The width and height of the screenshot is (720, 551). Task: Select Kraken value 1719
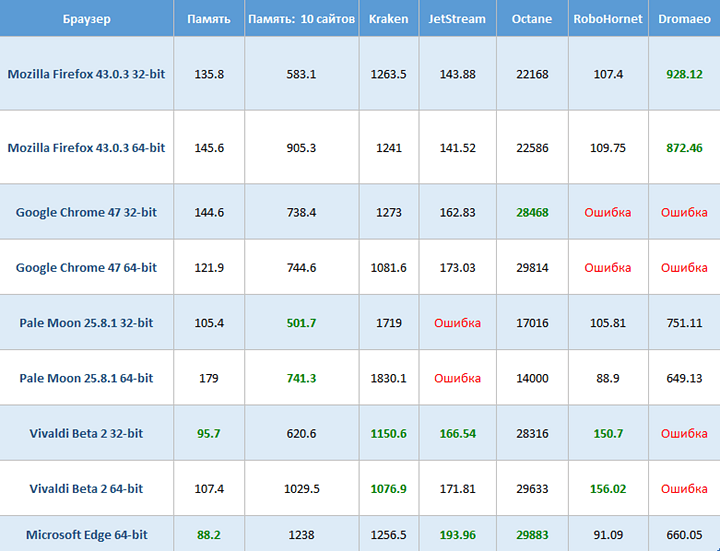click(388, 323)
